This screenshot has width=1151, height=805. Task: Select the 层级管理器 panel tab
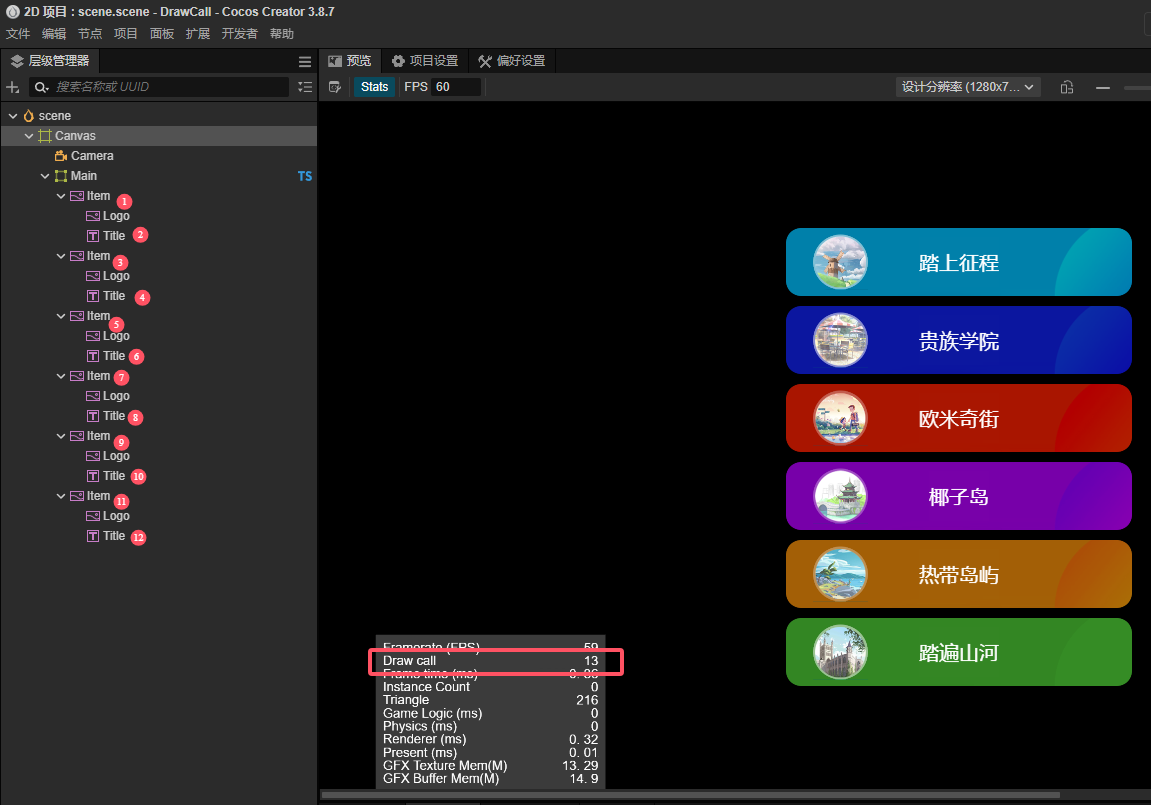[50, 61]
